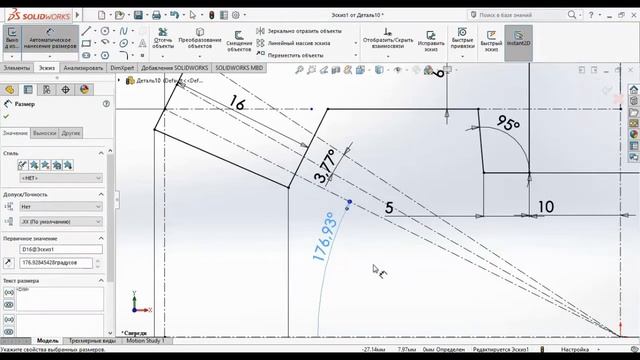This screenshot has height=360, width=640.
Task: Click the Home icon in the right task pane
Action: pyautogui.click(x=633, y=89)
